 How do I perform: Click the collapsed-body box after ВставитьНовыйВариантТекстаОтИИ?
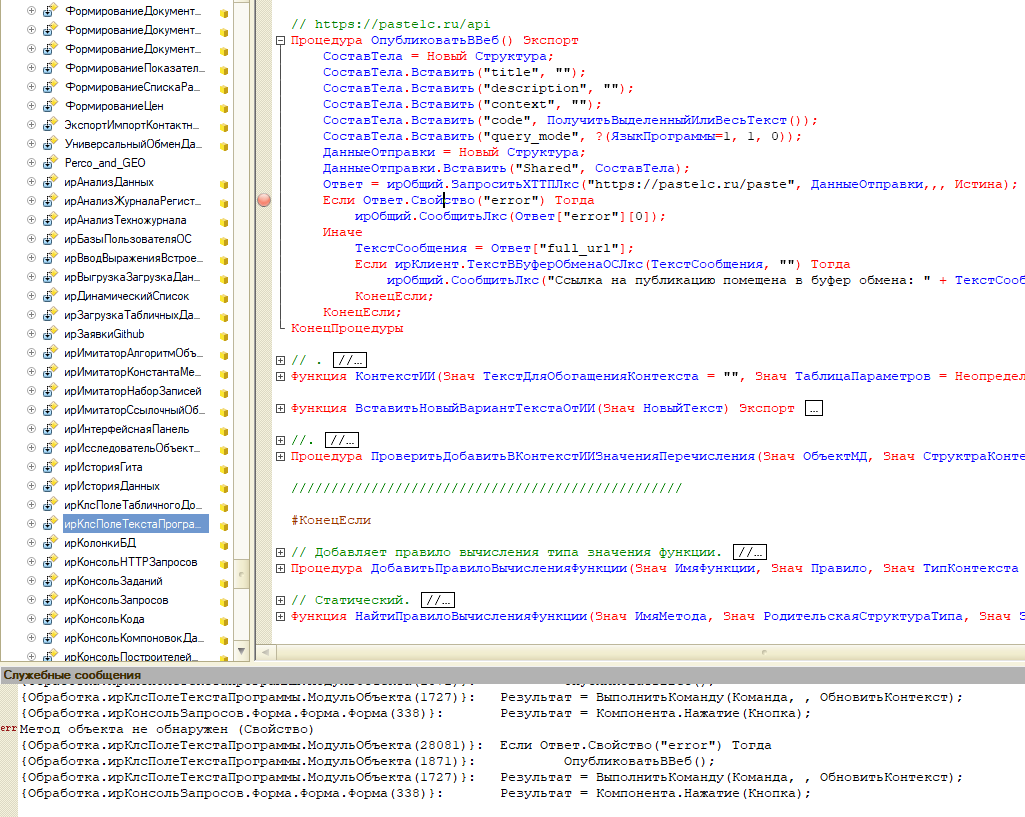coord(813,408)
